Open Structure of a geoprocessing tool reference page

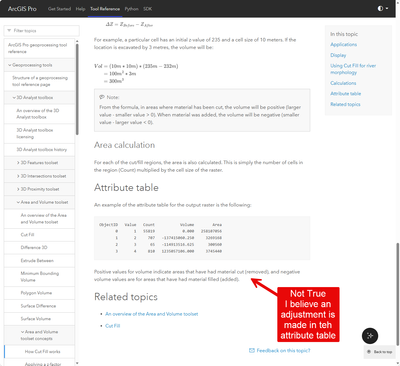coord(39,81)
